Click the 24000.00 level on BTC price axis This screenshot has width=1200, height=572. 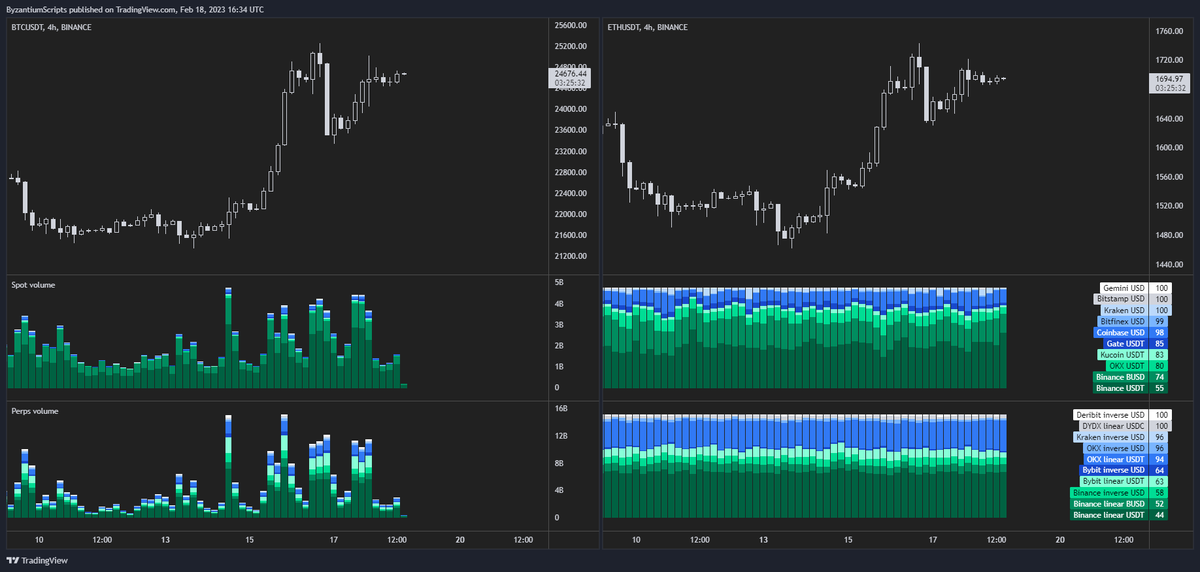coord(570,109)
